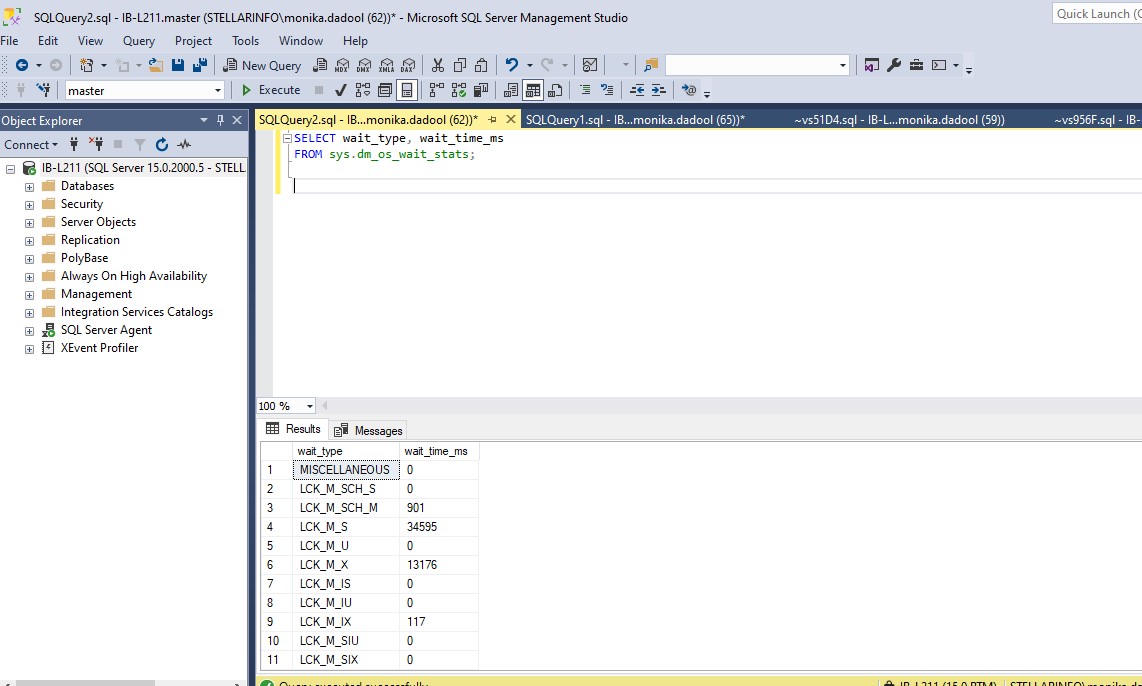Open Activity Monitor from Object Explorer toolbar

[183, 145]
